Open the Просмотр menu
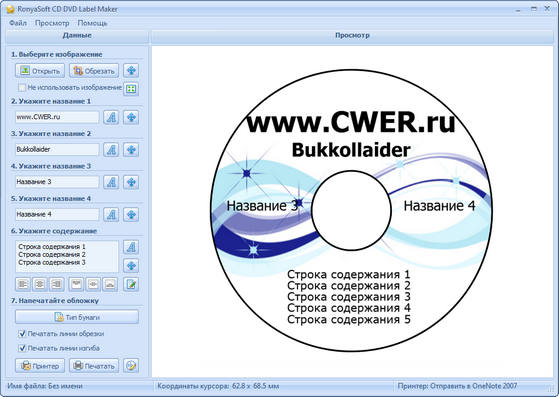Viewport: 559px width, 397px height. [52, 23]
